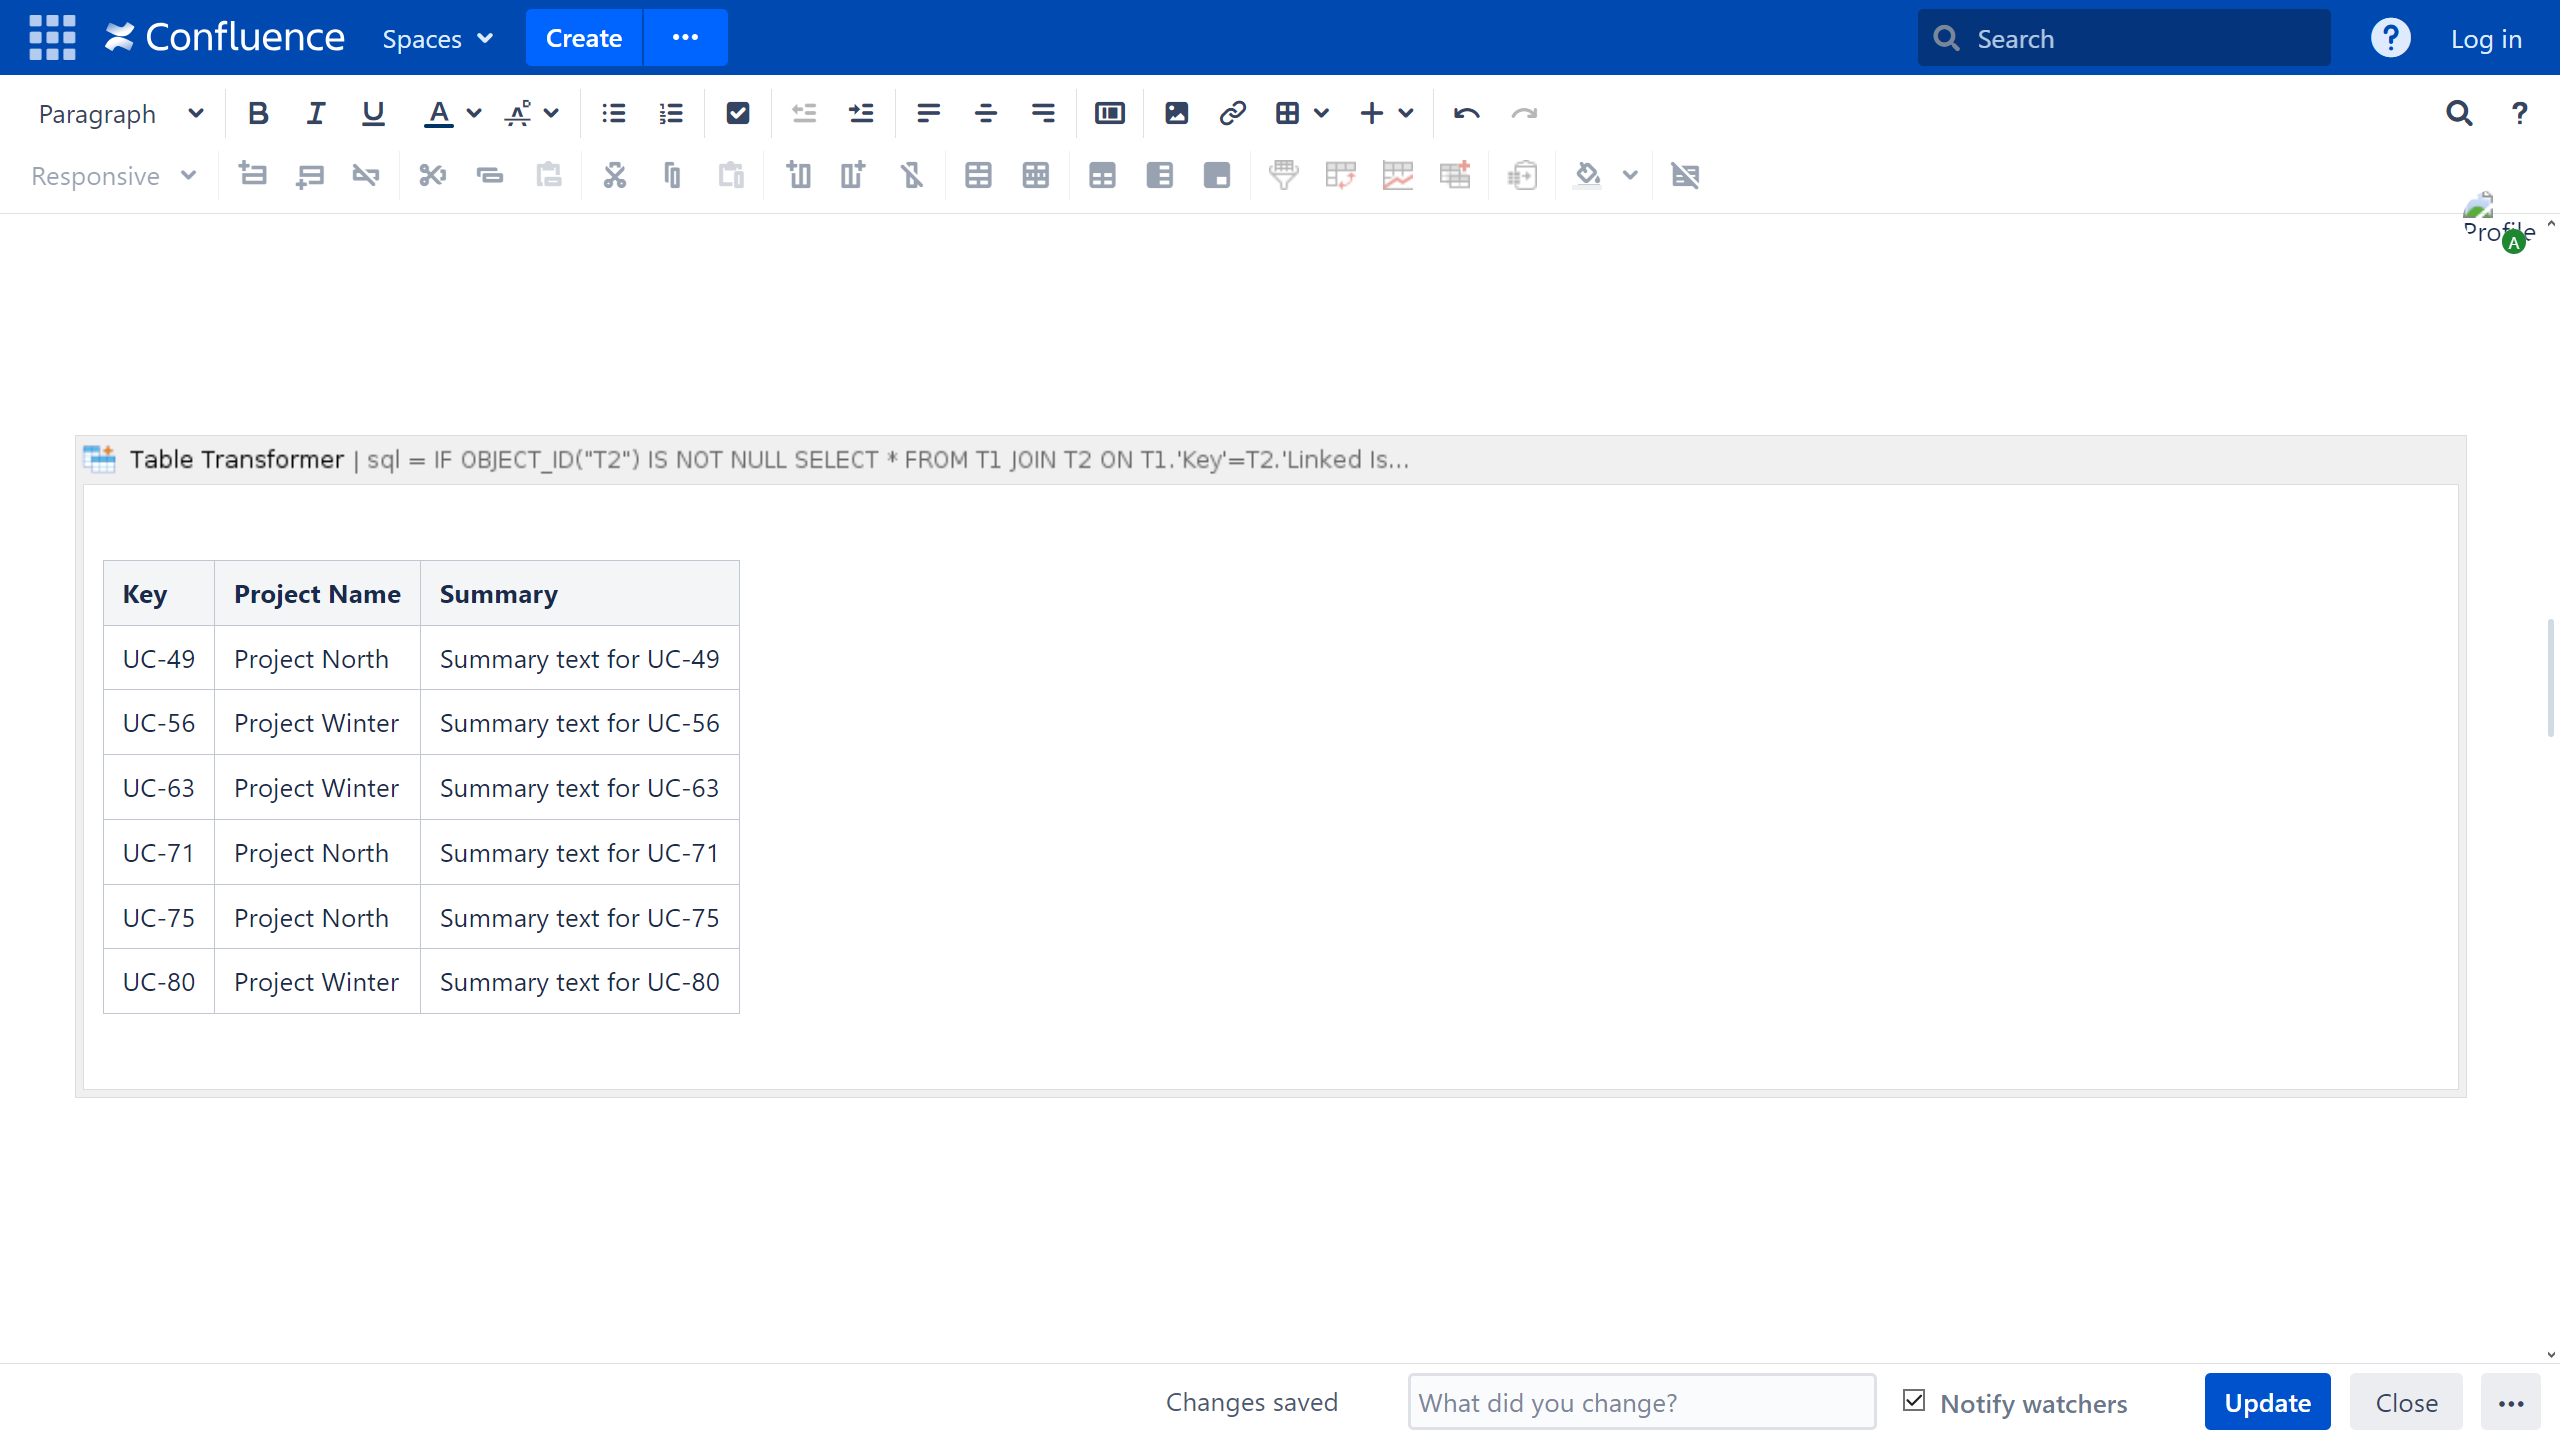Screen dimensions: 2560x1440
Task: Click the insert image icon
Action: (1176, 113)
